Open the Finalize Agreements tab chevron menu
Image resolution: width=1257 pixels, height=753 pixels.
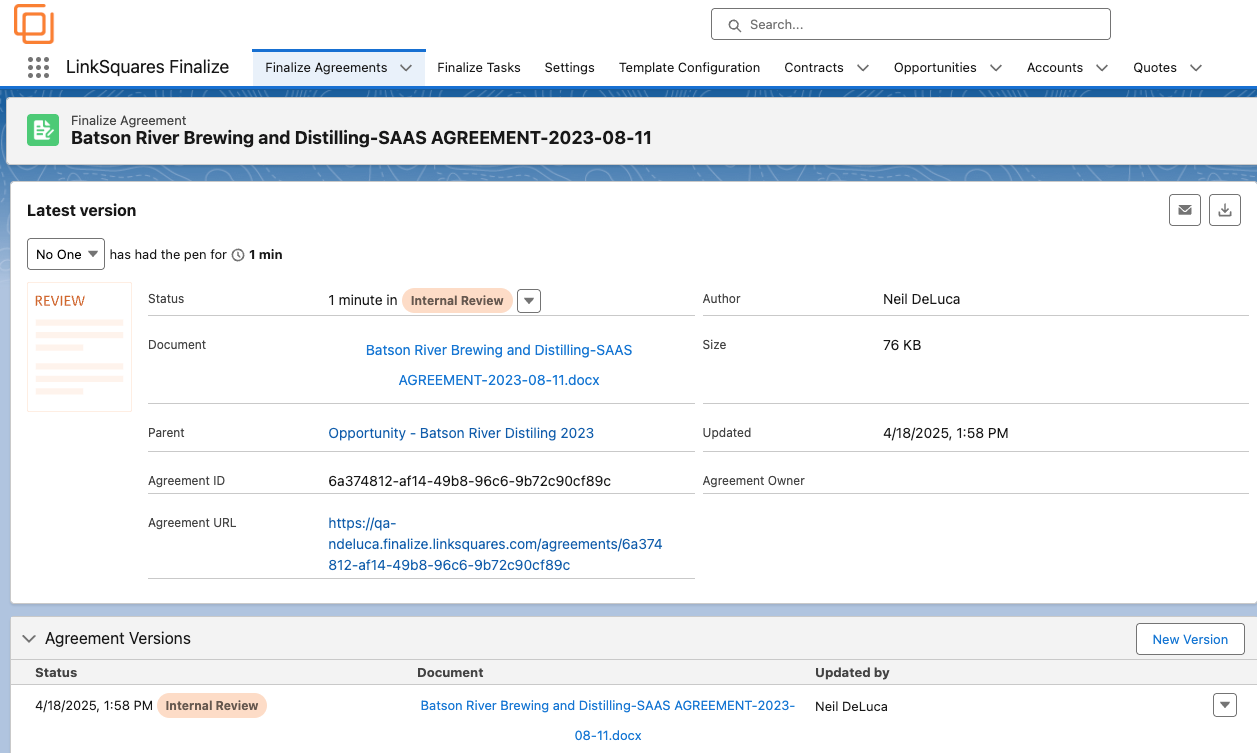pyautogui.click(x=406, y=68)
